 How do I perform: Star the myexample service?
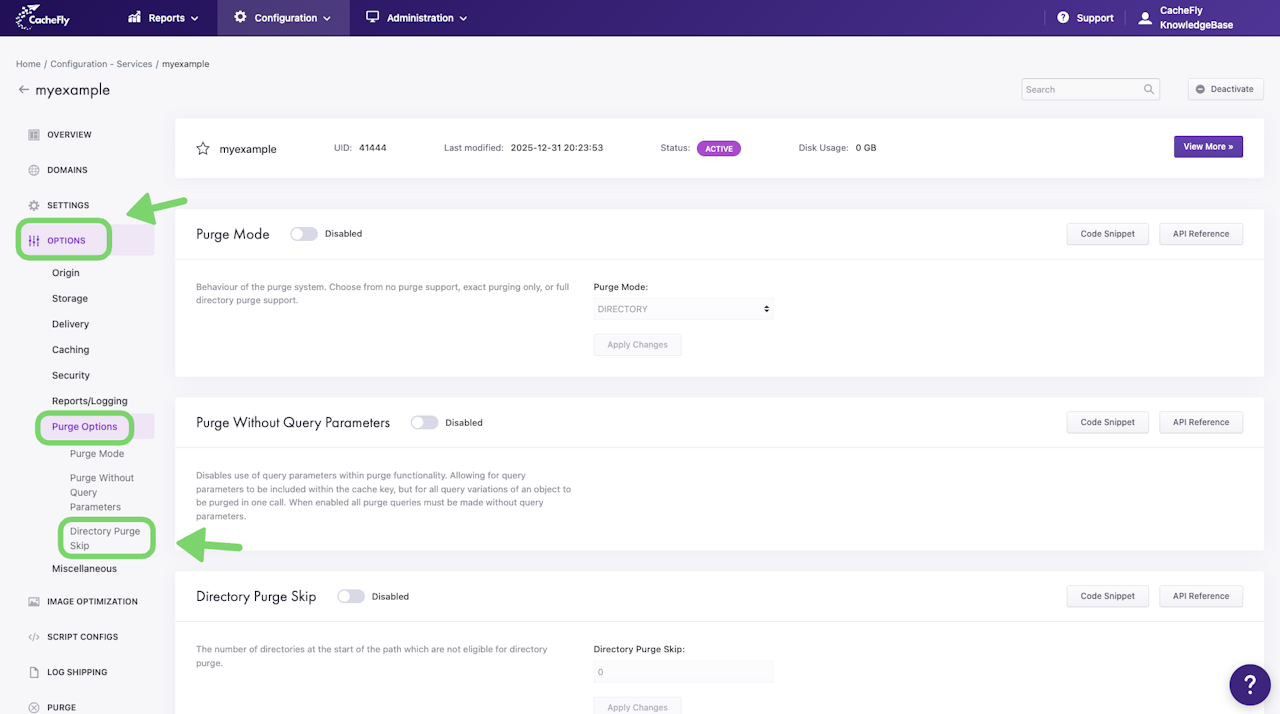pos(203,148)
